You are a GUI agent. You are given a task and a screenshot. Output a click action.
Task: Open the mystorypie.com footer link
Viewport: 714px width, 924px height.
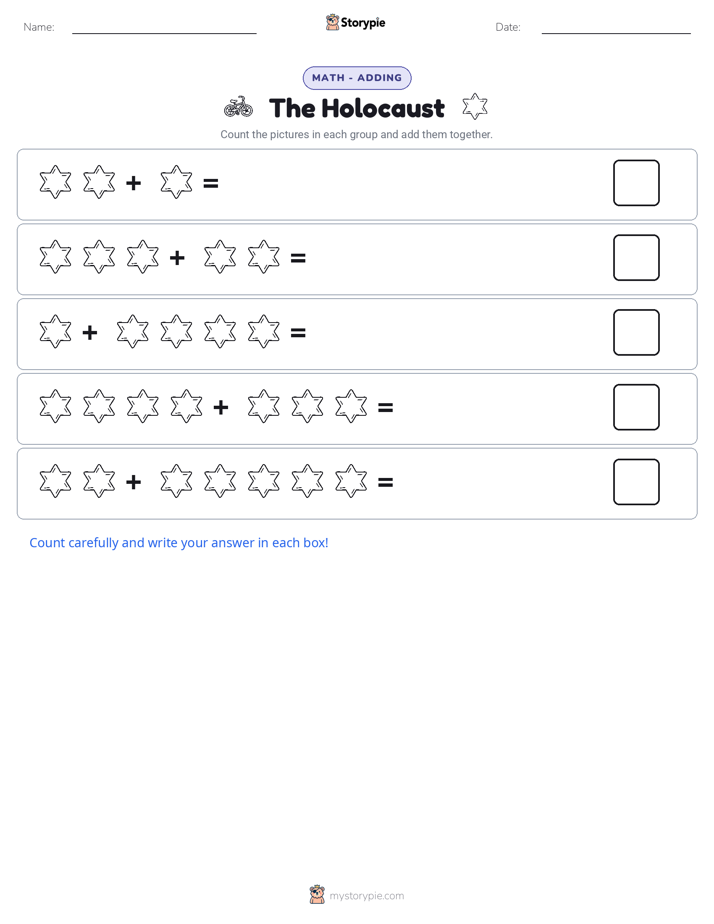pos(366,896)
